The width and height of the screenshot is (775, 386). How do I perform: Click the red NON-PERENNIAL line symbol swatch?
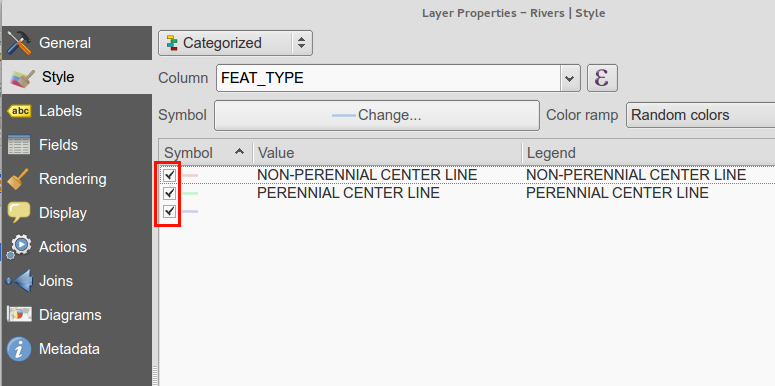(x=190, y=175)
